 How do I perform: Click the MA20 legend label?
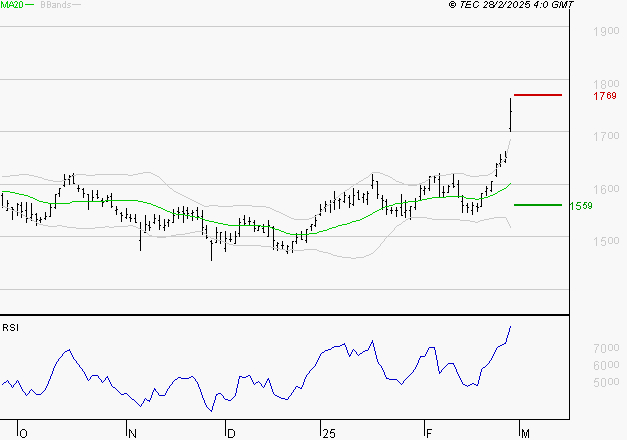pyautogui.click(x=12, y=5)
